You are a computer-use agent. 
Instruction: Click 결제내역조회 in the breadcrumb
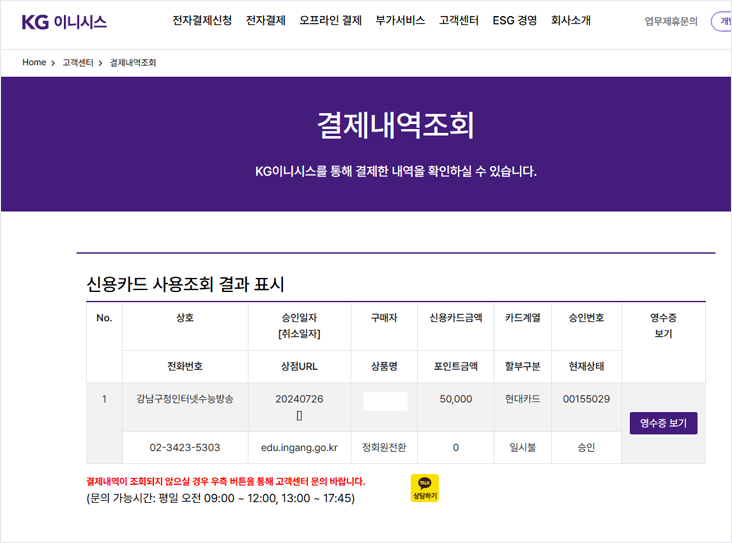pyautogui.click(x=133, y=63)
